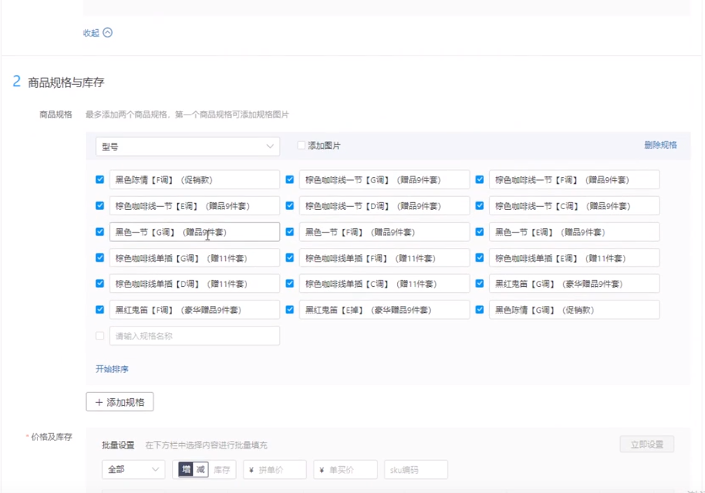Edit 黑红鬼笛【F调】(豪华赠品9件套) field
This screenshot has height=493, width=705.
194,309
